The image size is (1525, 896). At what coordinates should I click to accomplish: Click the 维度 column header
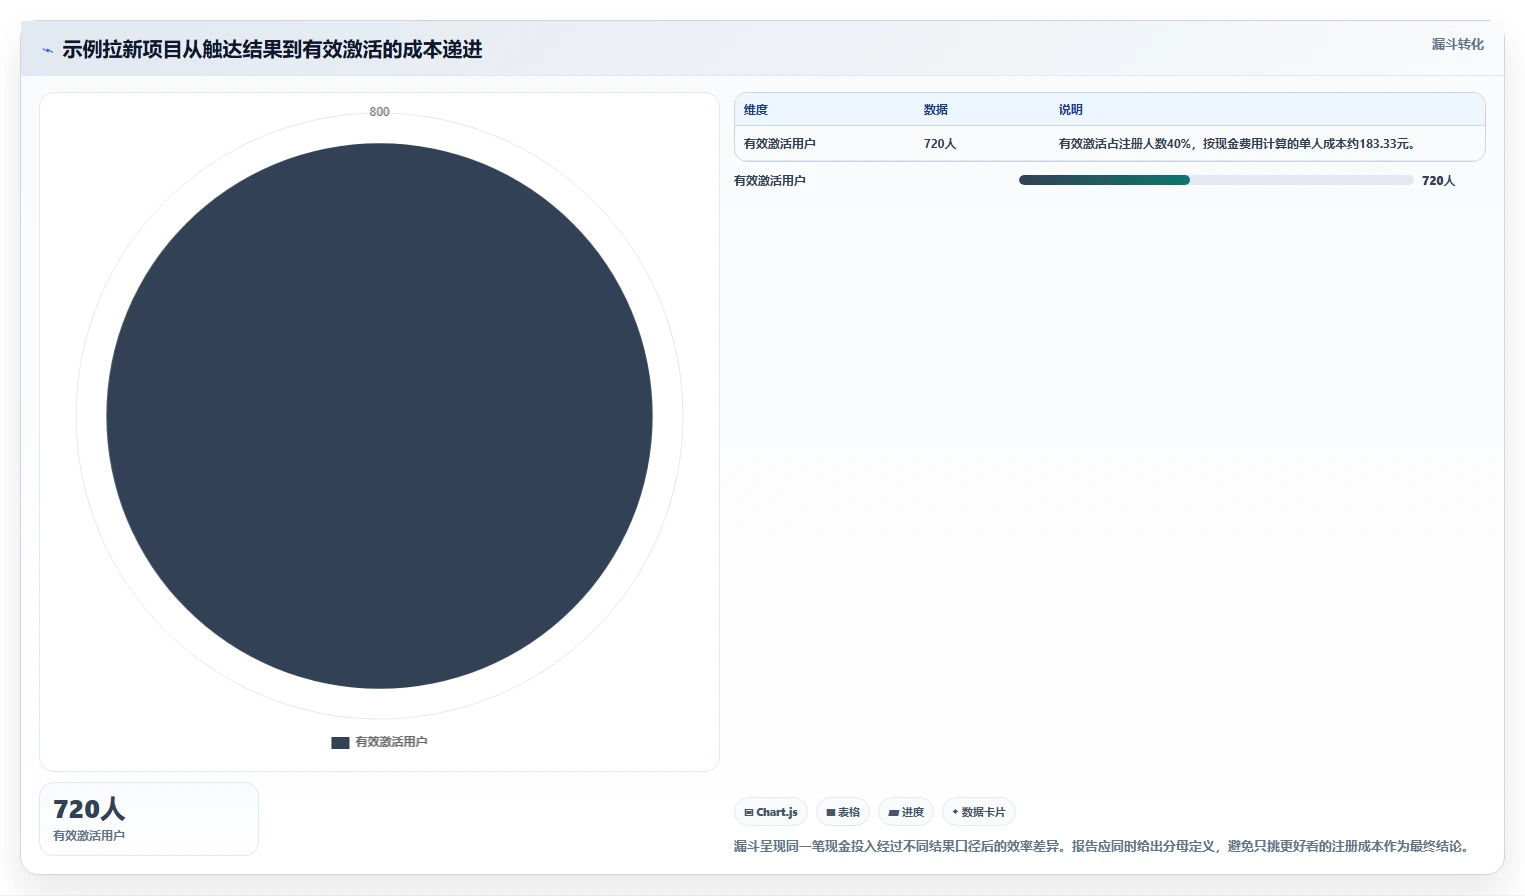pyautogui.click(x=756, y=110)
